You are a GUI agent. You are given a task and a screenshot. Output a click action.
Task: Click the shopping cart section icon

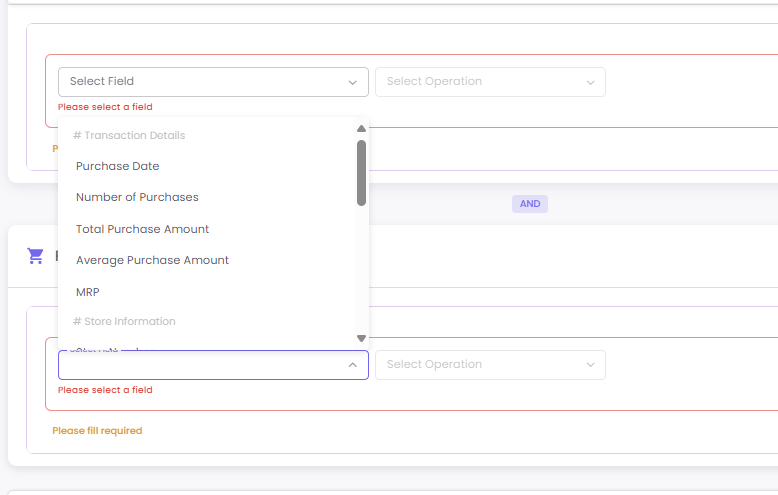coord(36,256)
